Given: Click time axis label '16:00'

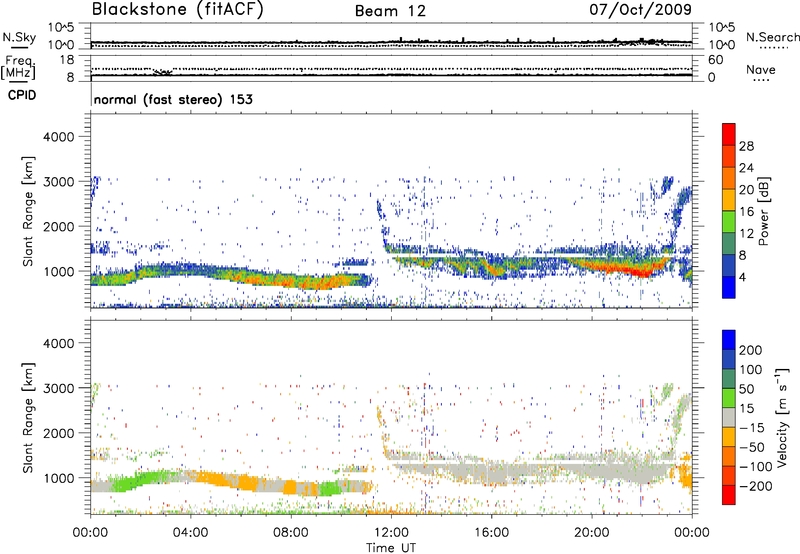Looking at the screenshot, I should click(x=491, y=533).
